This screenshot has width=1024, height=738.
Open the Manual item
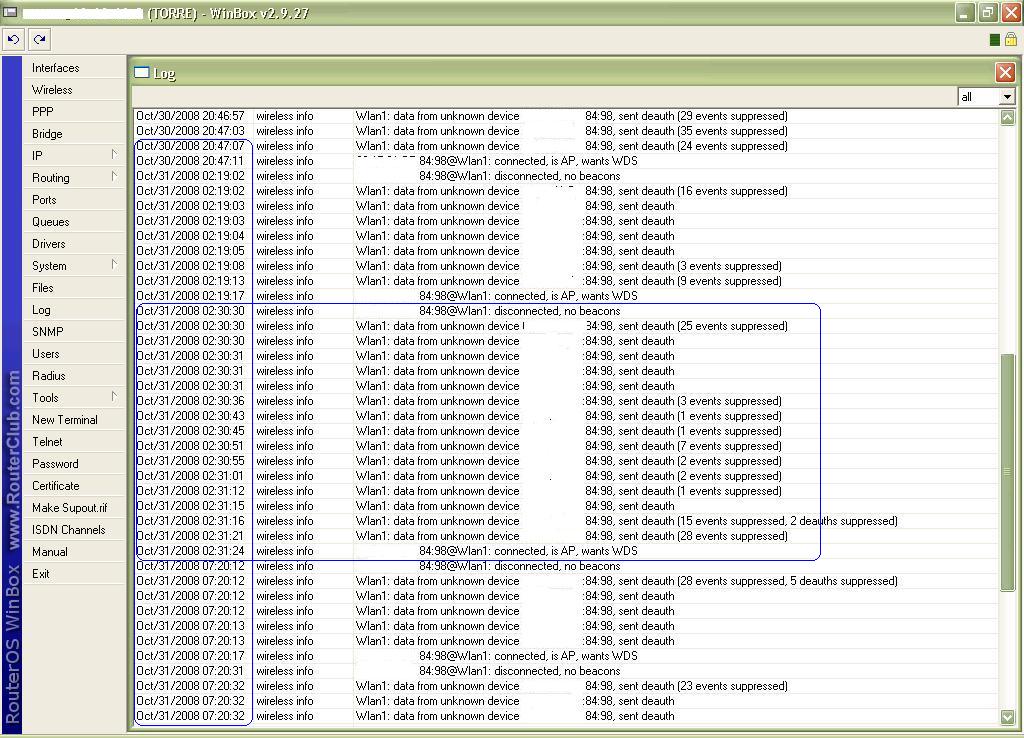[x=74, y=552]
